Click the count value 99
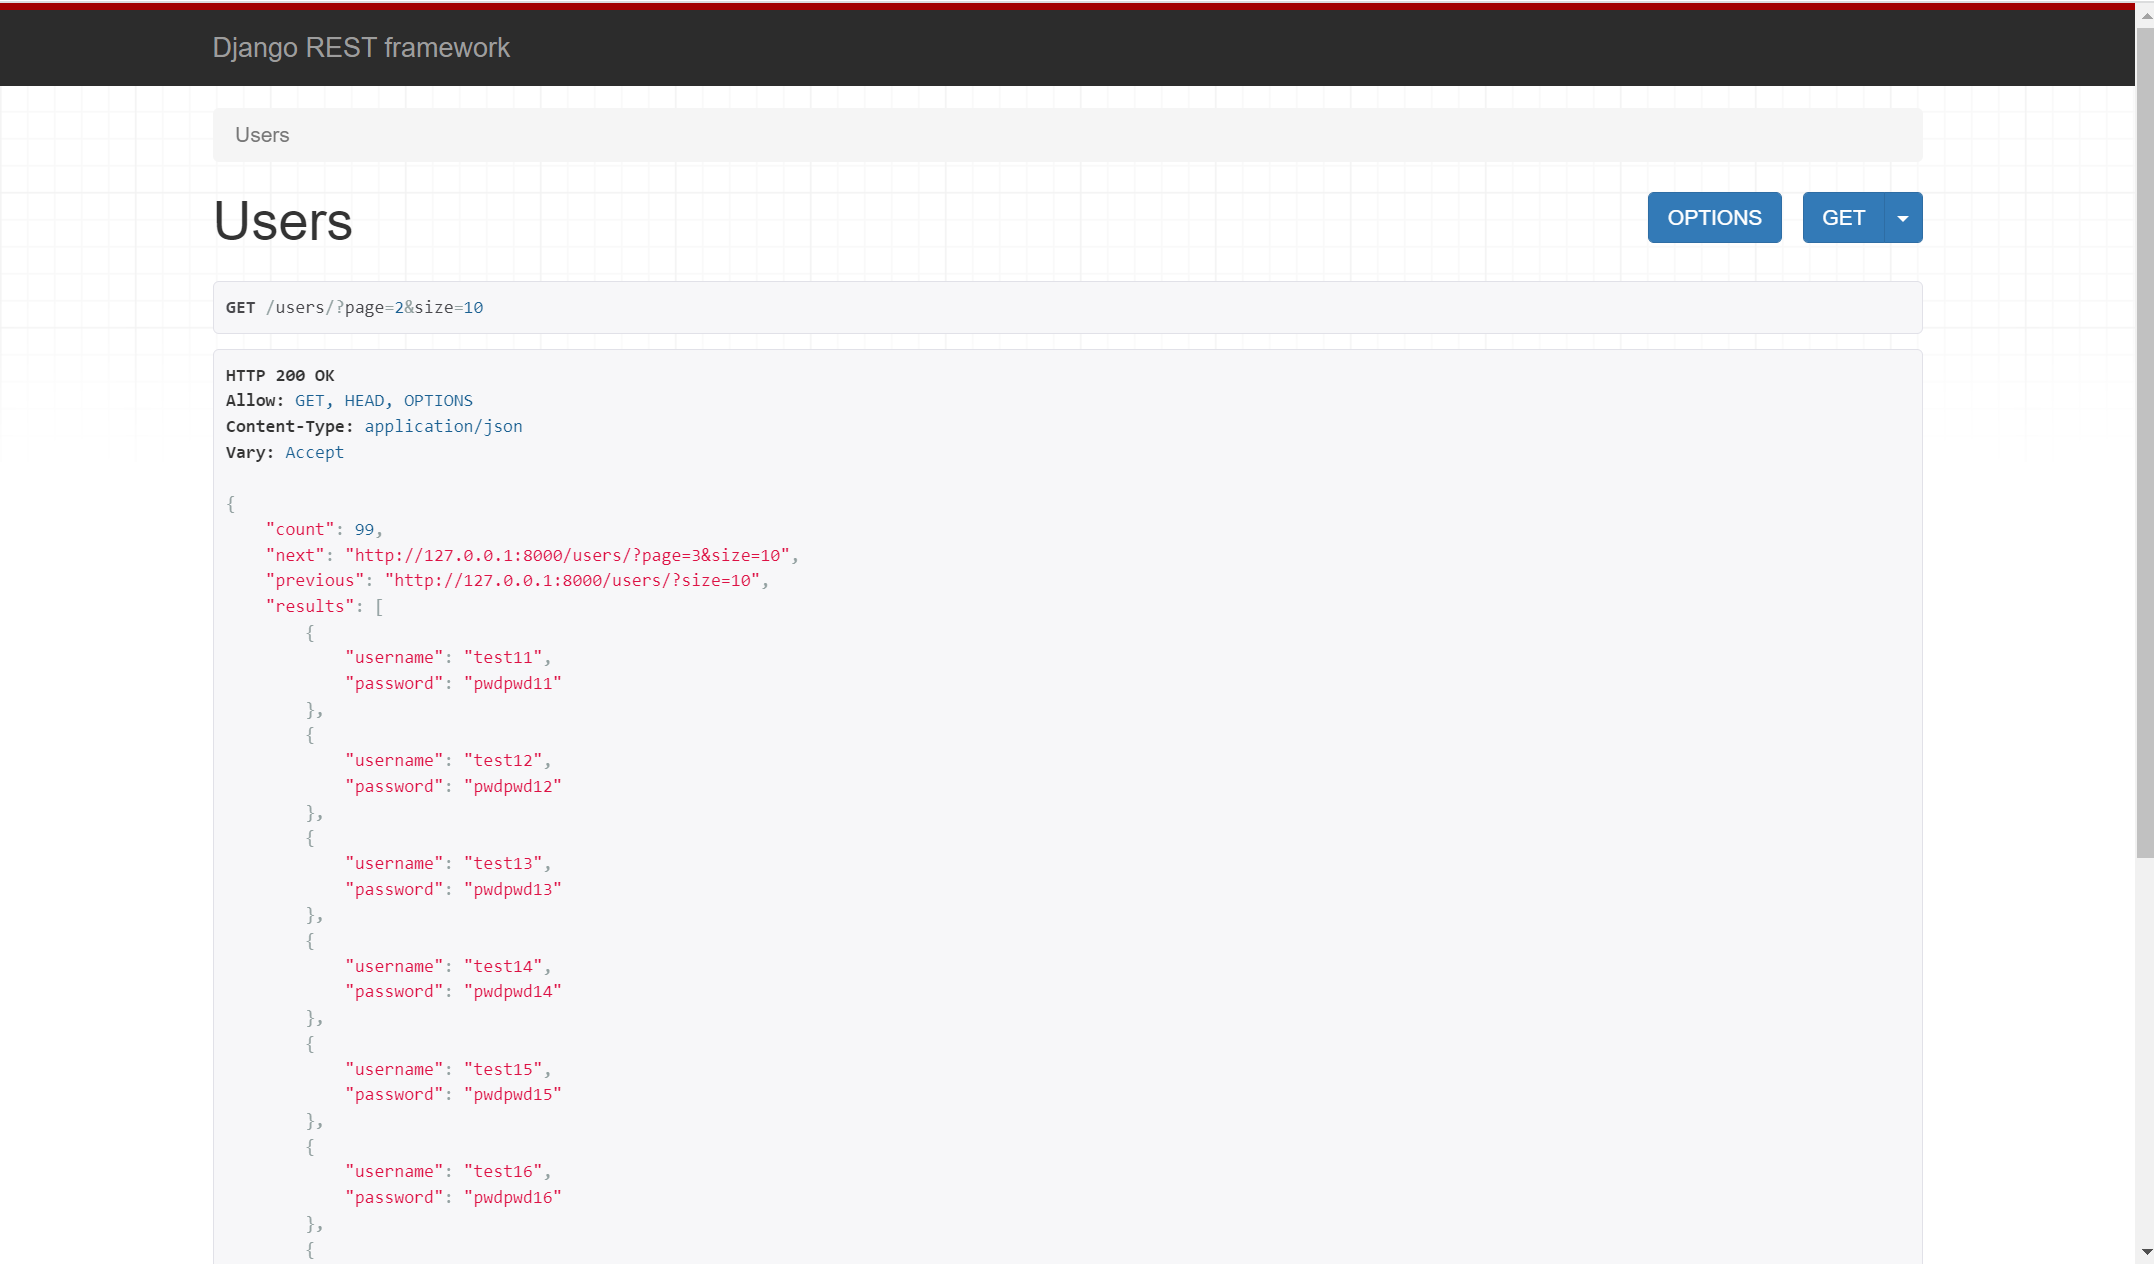Viewport: 2154px width, 1264px height. (364, 529)
